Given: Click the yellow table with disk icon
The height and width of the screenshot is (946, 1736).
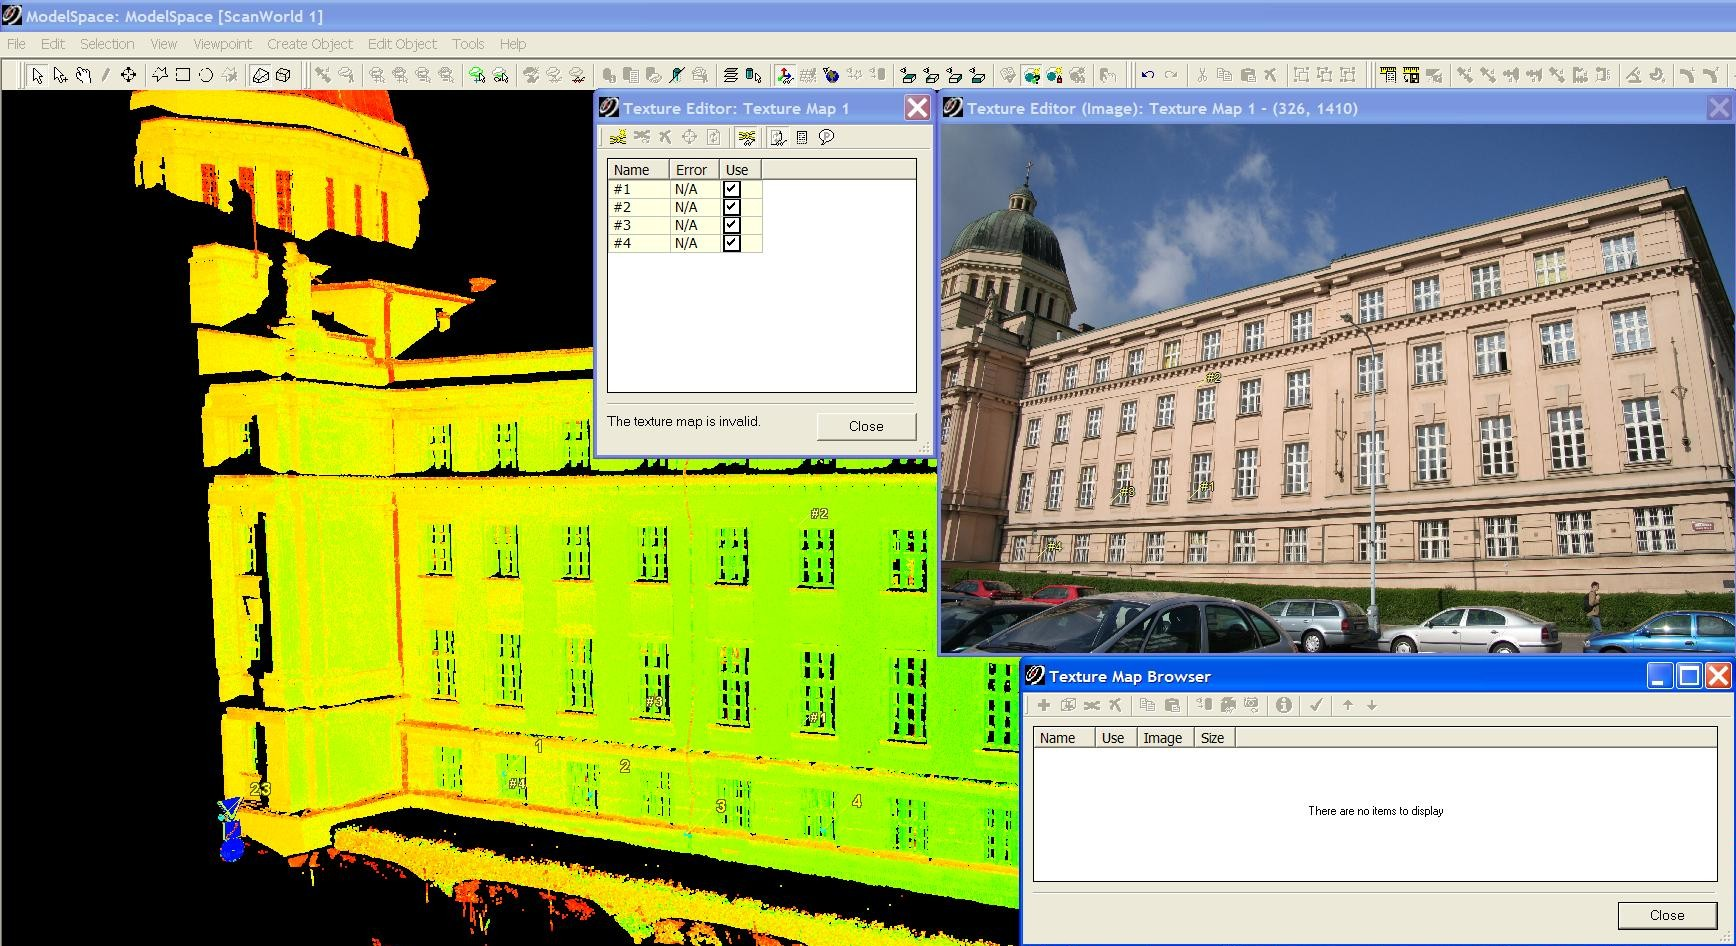Looking at the screenshot, I should (1411, 75).
